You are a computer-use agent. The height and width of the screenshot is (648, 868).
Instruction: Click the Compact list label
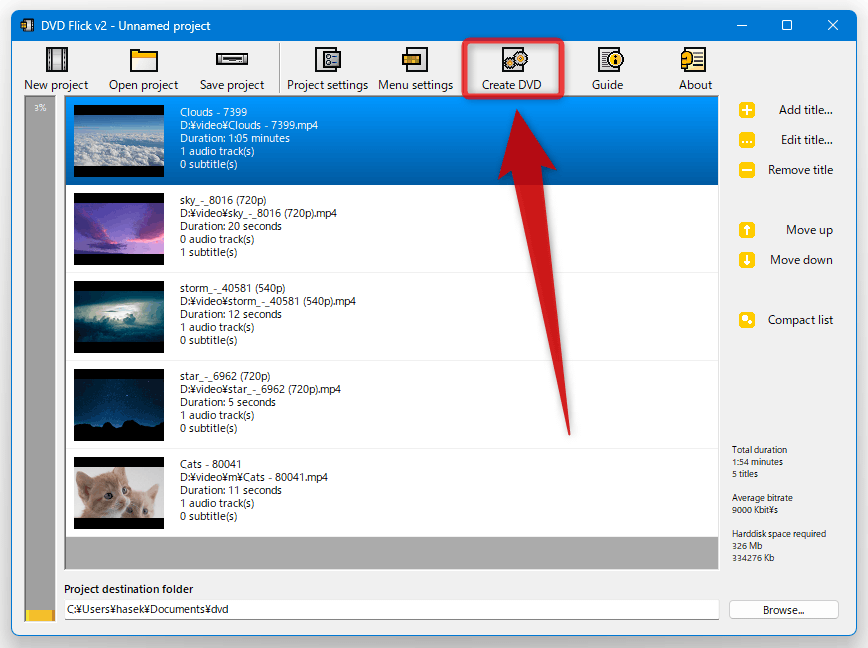pos(800,320)
